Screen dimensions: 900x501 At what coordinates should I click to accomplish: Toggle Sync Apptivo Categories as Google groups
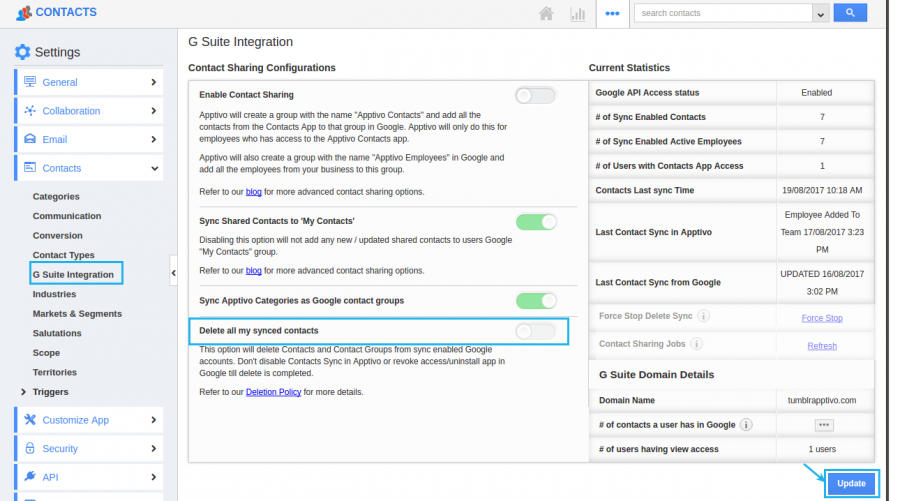coord(536,301)
